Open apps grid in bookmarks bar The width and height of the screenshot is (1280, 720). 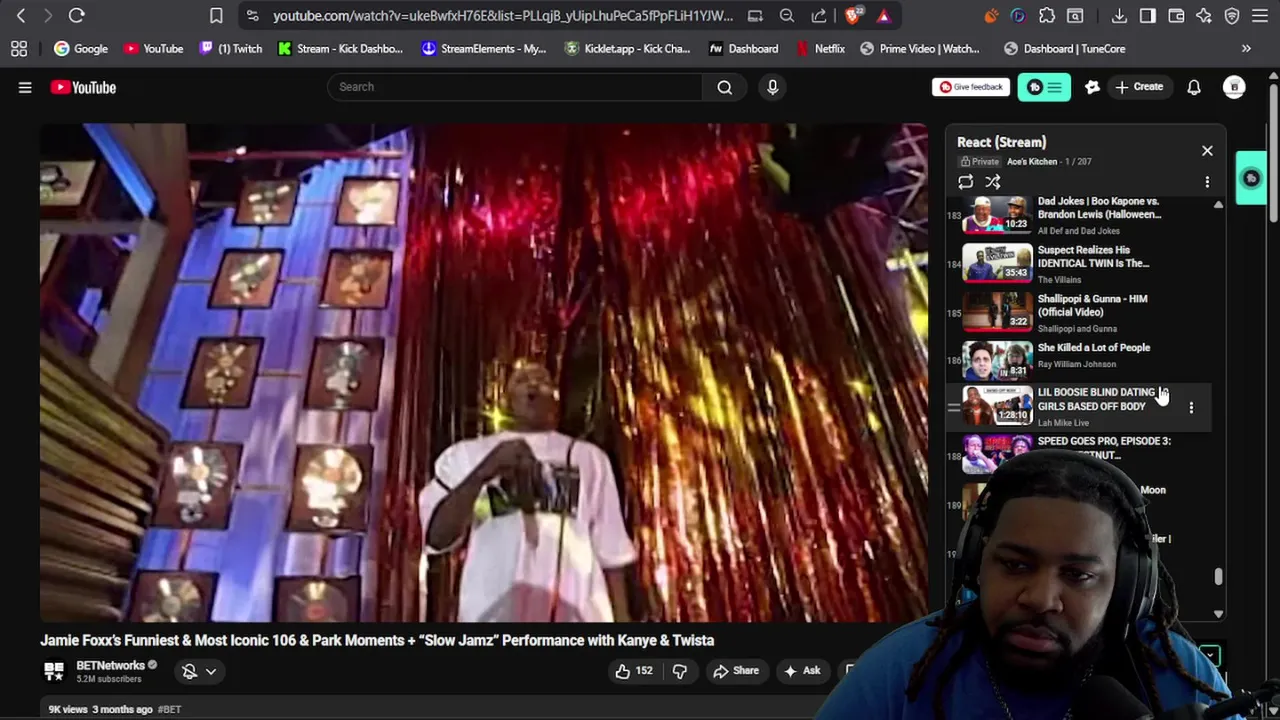coord(19,48)
